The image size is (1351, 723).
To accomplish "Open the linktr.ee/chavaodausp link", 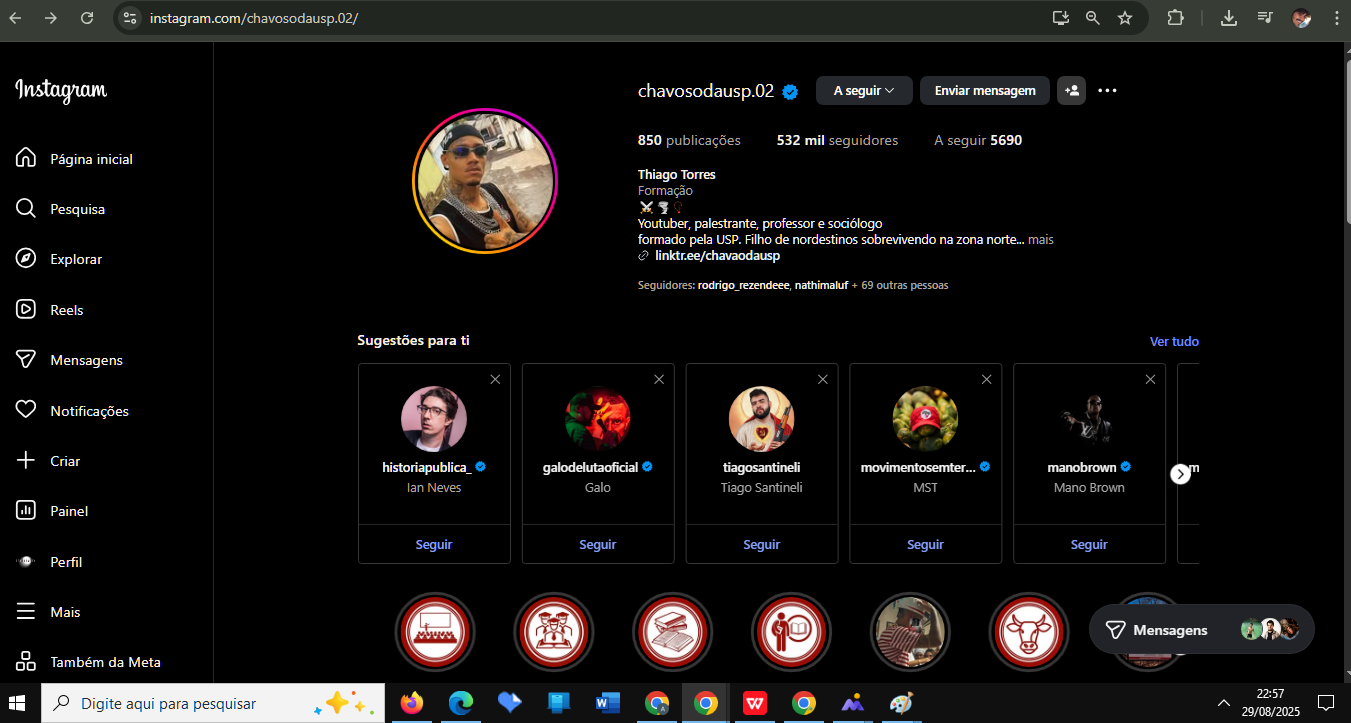I will point(717,256).
